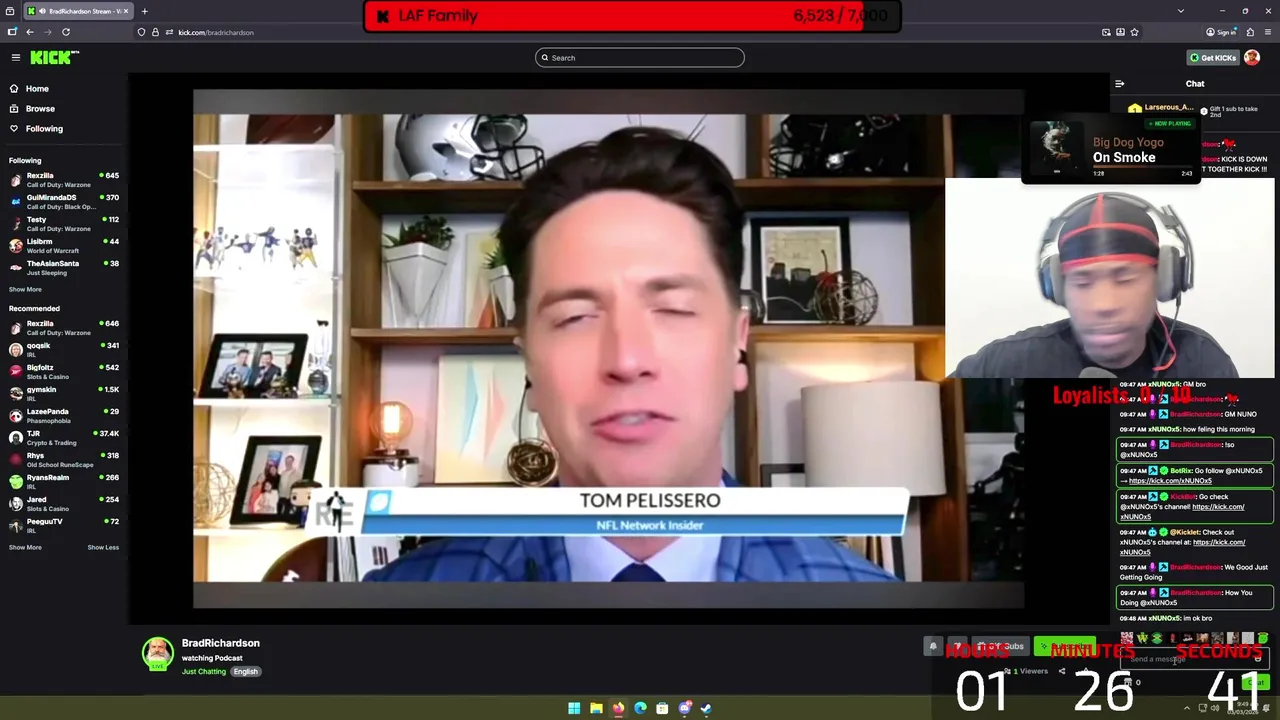The width and height of the screenshot is (1280, 720).
Task: Open Firefox from the taskbar
Action: coord(618,709)
